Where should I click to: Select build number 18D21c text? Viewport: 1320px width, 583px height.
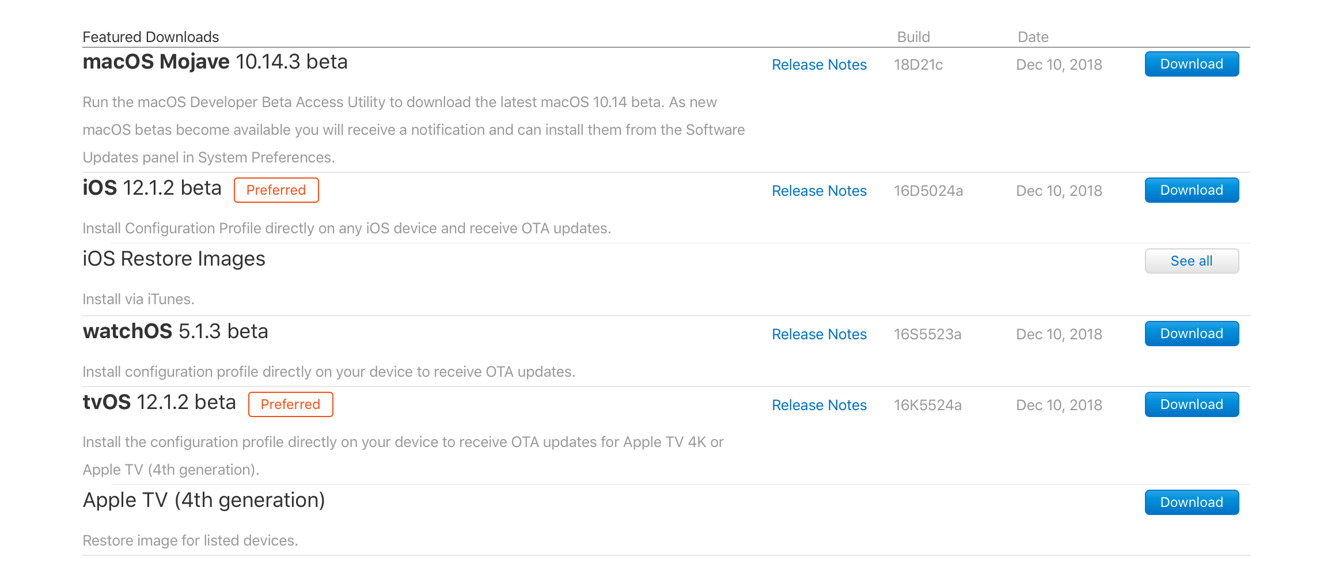[918, 65]
